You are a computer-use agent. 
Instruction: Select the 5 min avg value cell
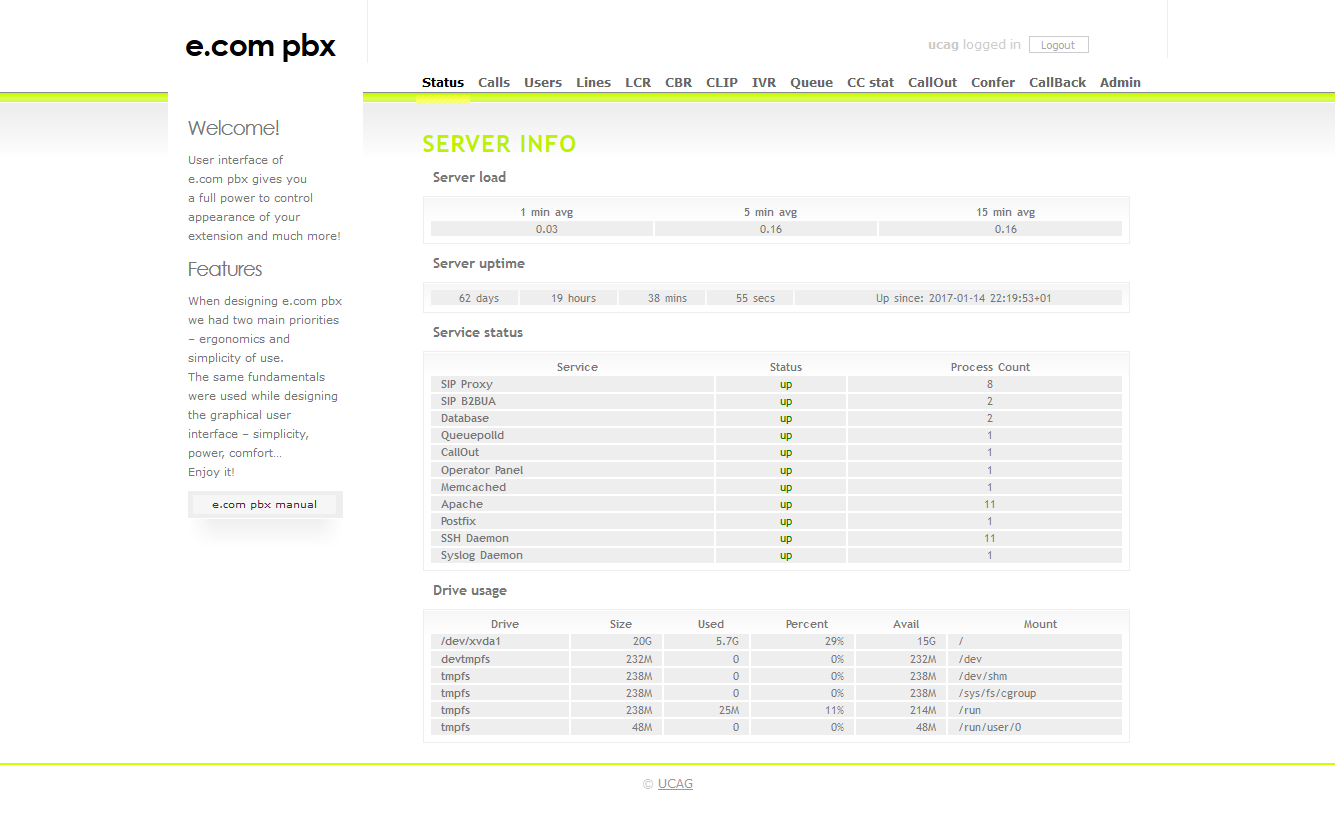tap(766, 229)
